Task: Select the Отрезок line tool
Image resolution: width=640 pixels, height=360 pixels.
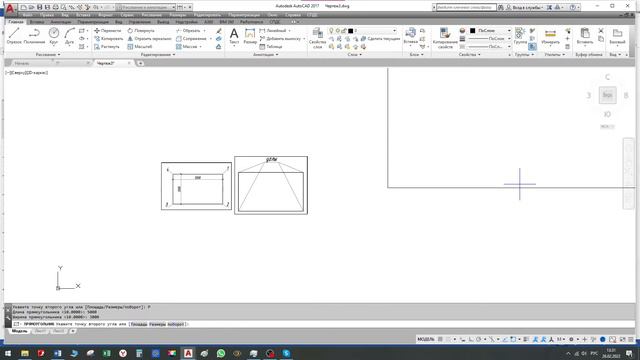Action: (x=14, y=36)
